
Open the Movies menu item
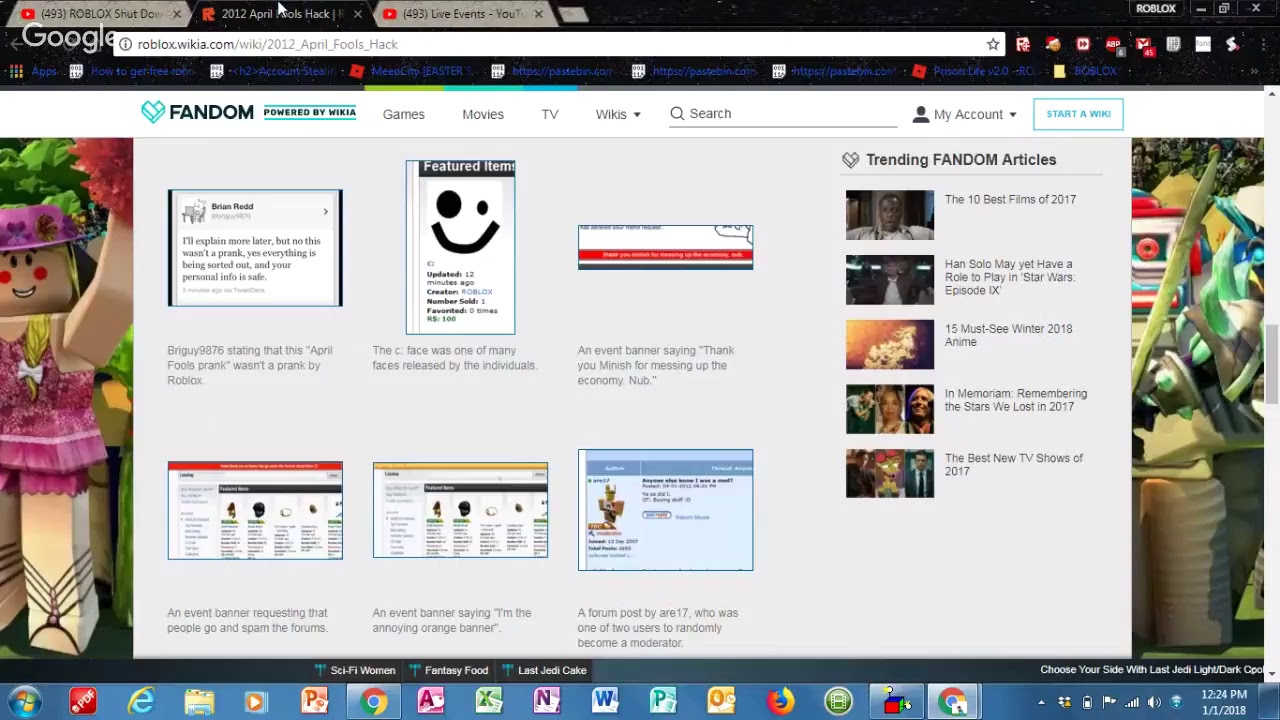coord(483,114)
